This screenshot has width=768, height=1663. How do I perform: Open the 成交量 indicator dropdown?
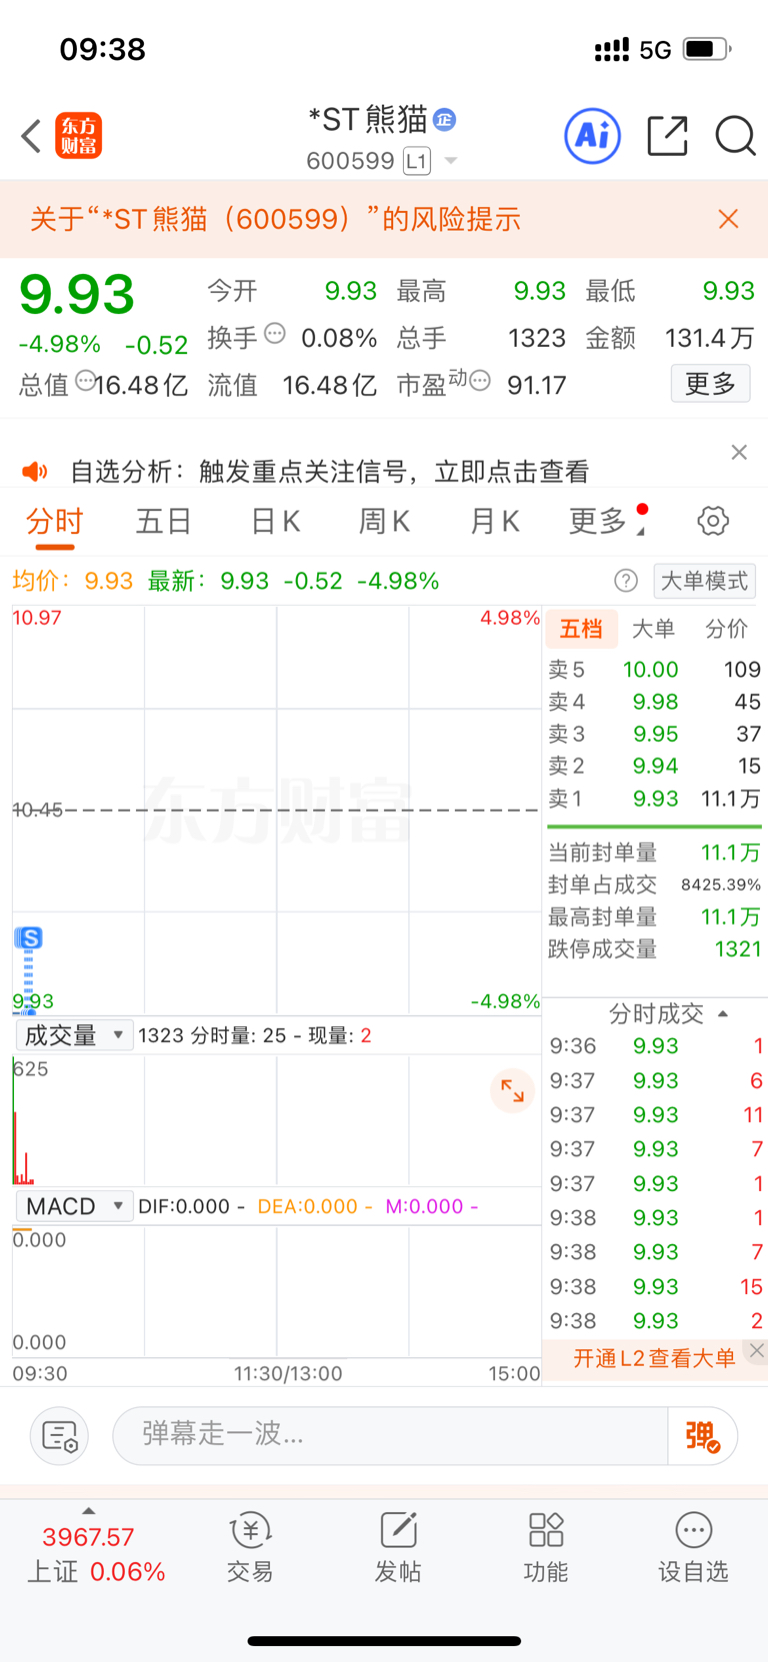tap(73, 1035)
